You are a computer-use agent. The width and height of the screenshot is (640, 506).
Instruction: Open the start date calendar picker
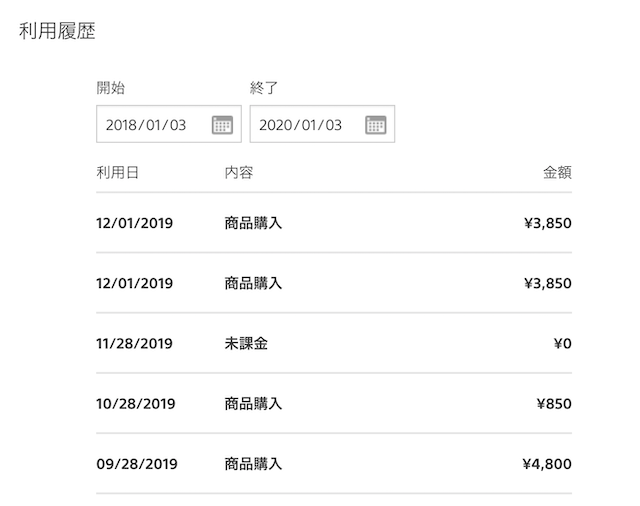click(222, 125)
